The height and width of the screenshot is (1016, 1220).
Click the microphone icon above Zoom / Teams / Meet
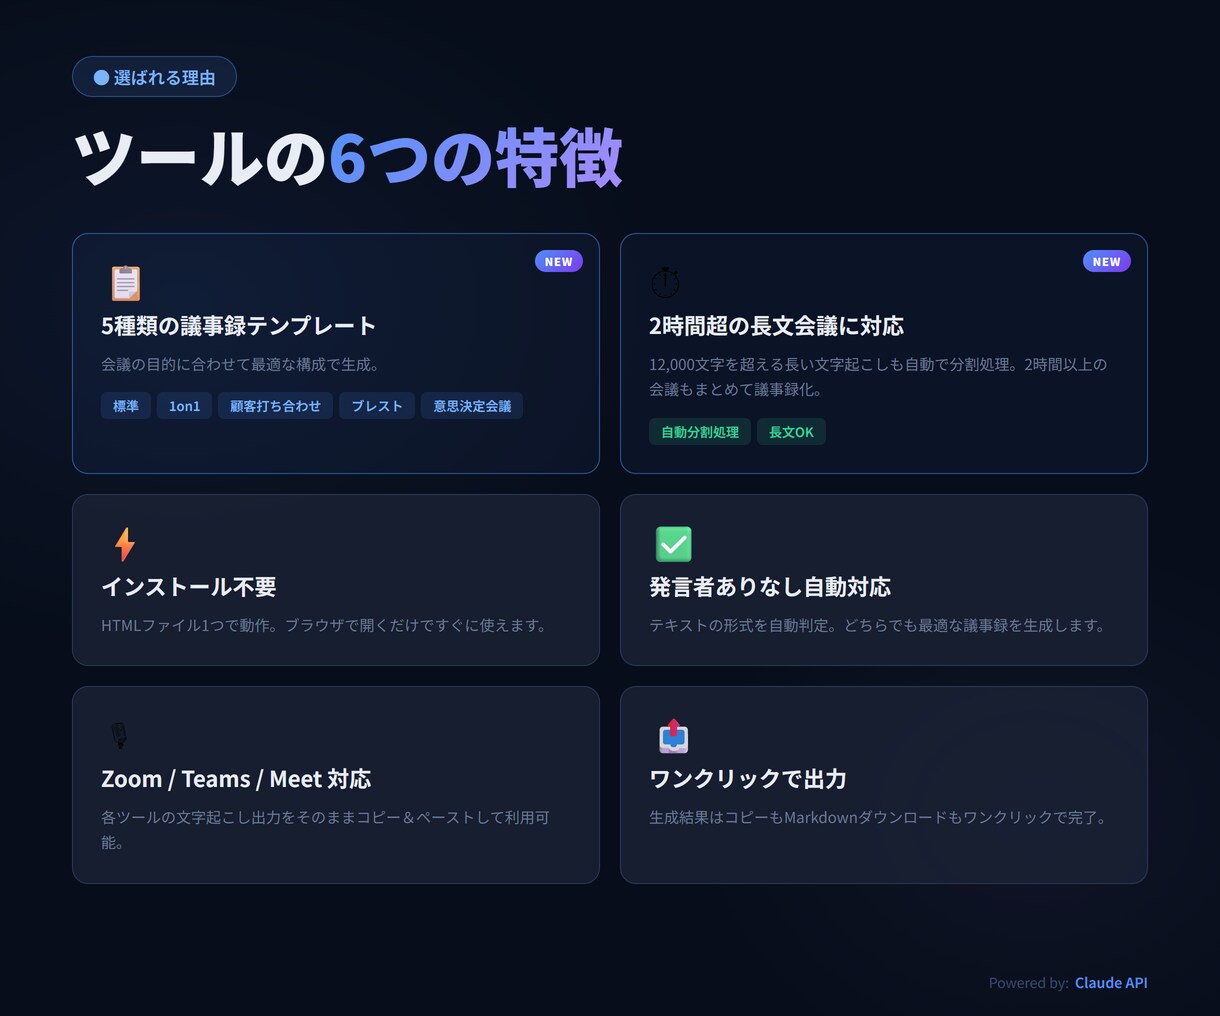point(119,736)
